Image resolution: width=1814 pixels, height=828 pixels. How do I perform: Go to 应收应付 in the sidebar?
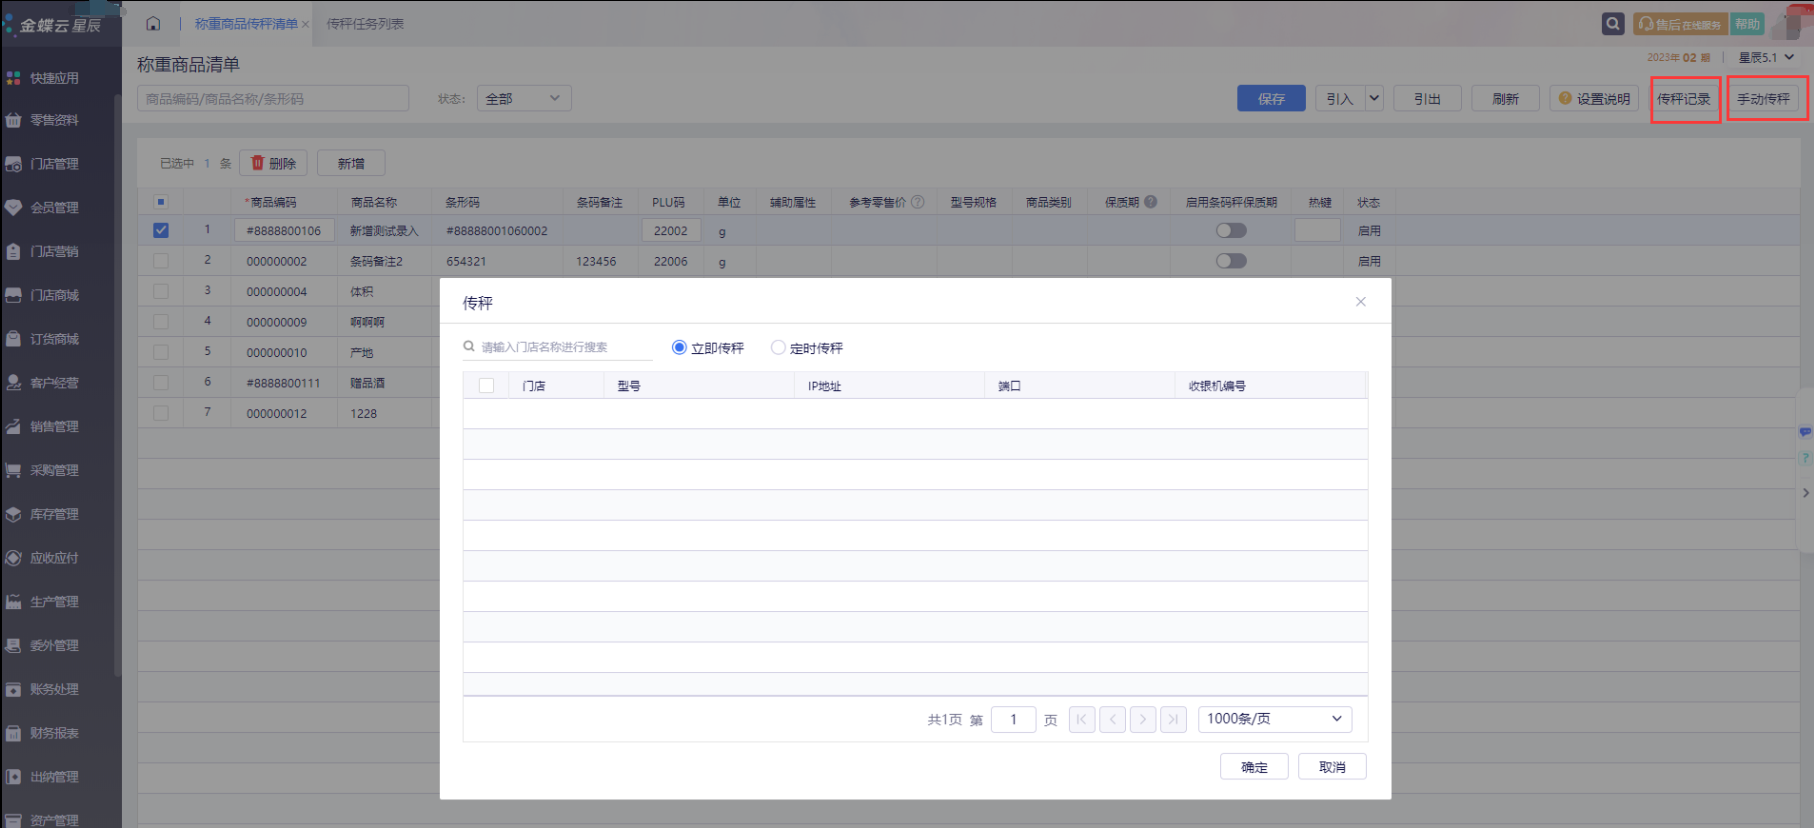click(x=54, y=558)
